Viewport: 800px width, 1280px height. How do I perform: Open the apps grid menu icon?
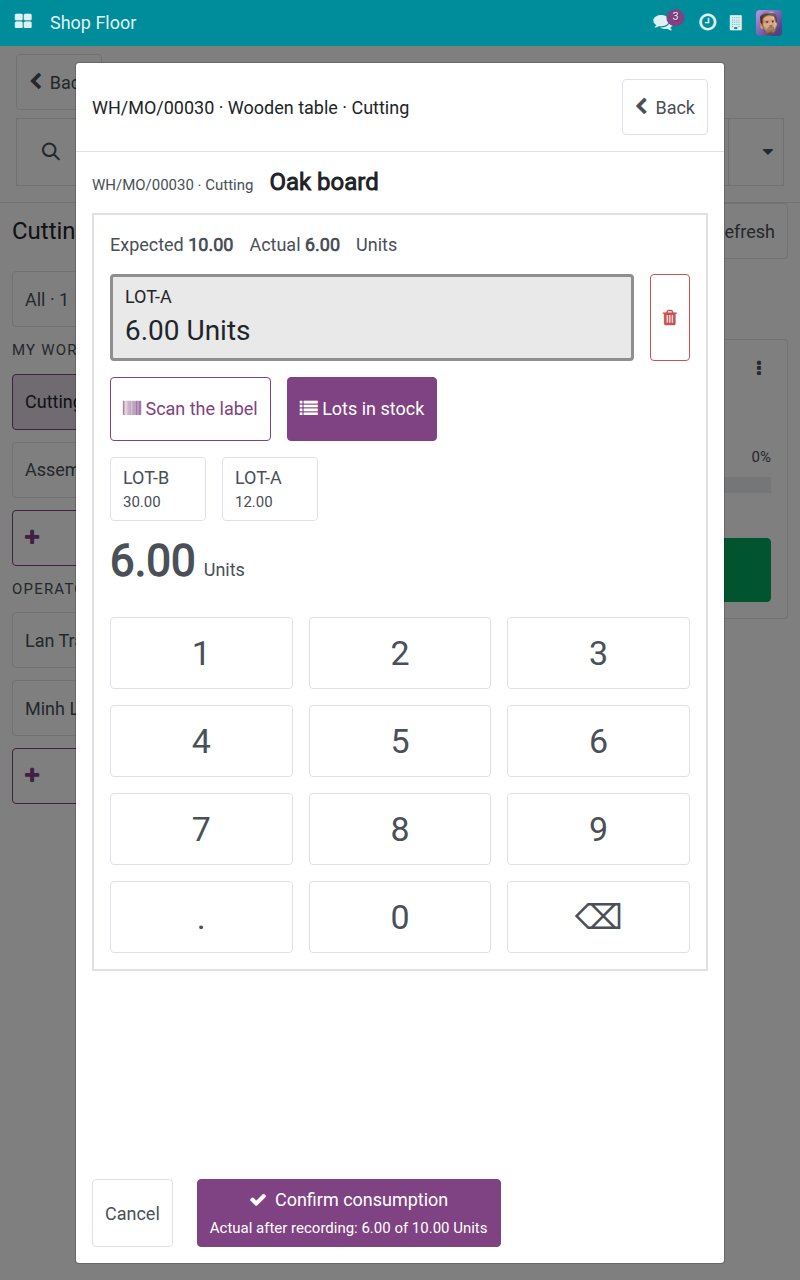click(23, 22)
